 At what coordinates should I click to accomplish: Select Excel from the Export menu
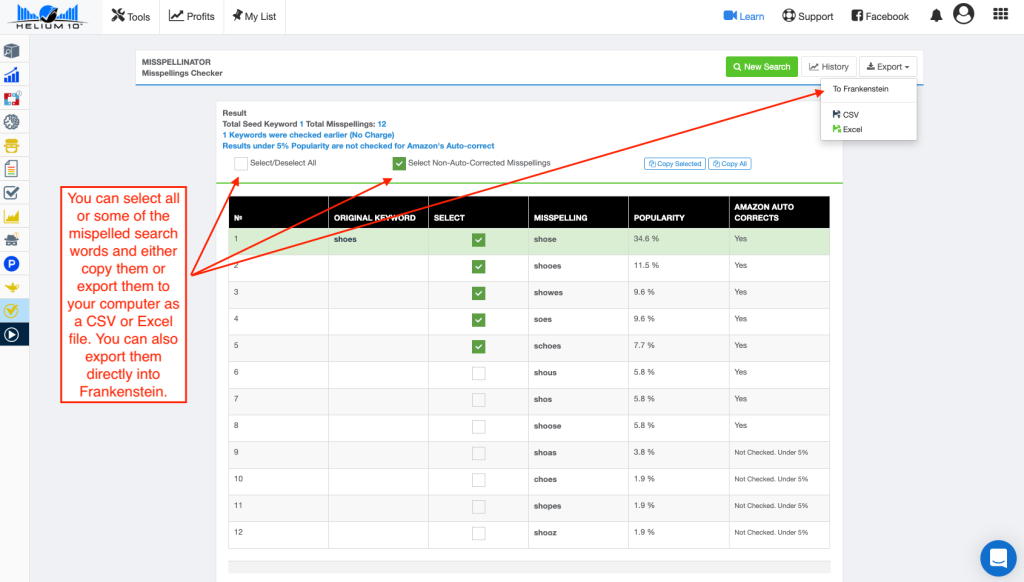(851, 129)
